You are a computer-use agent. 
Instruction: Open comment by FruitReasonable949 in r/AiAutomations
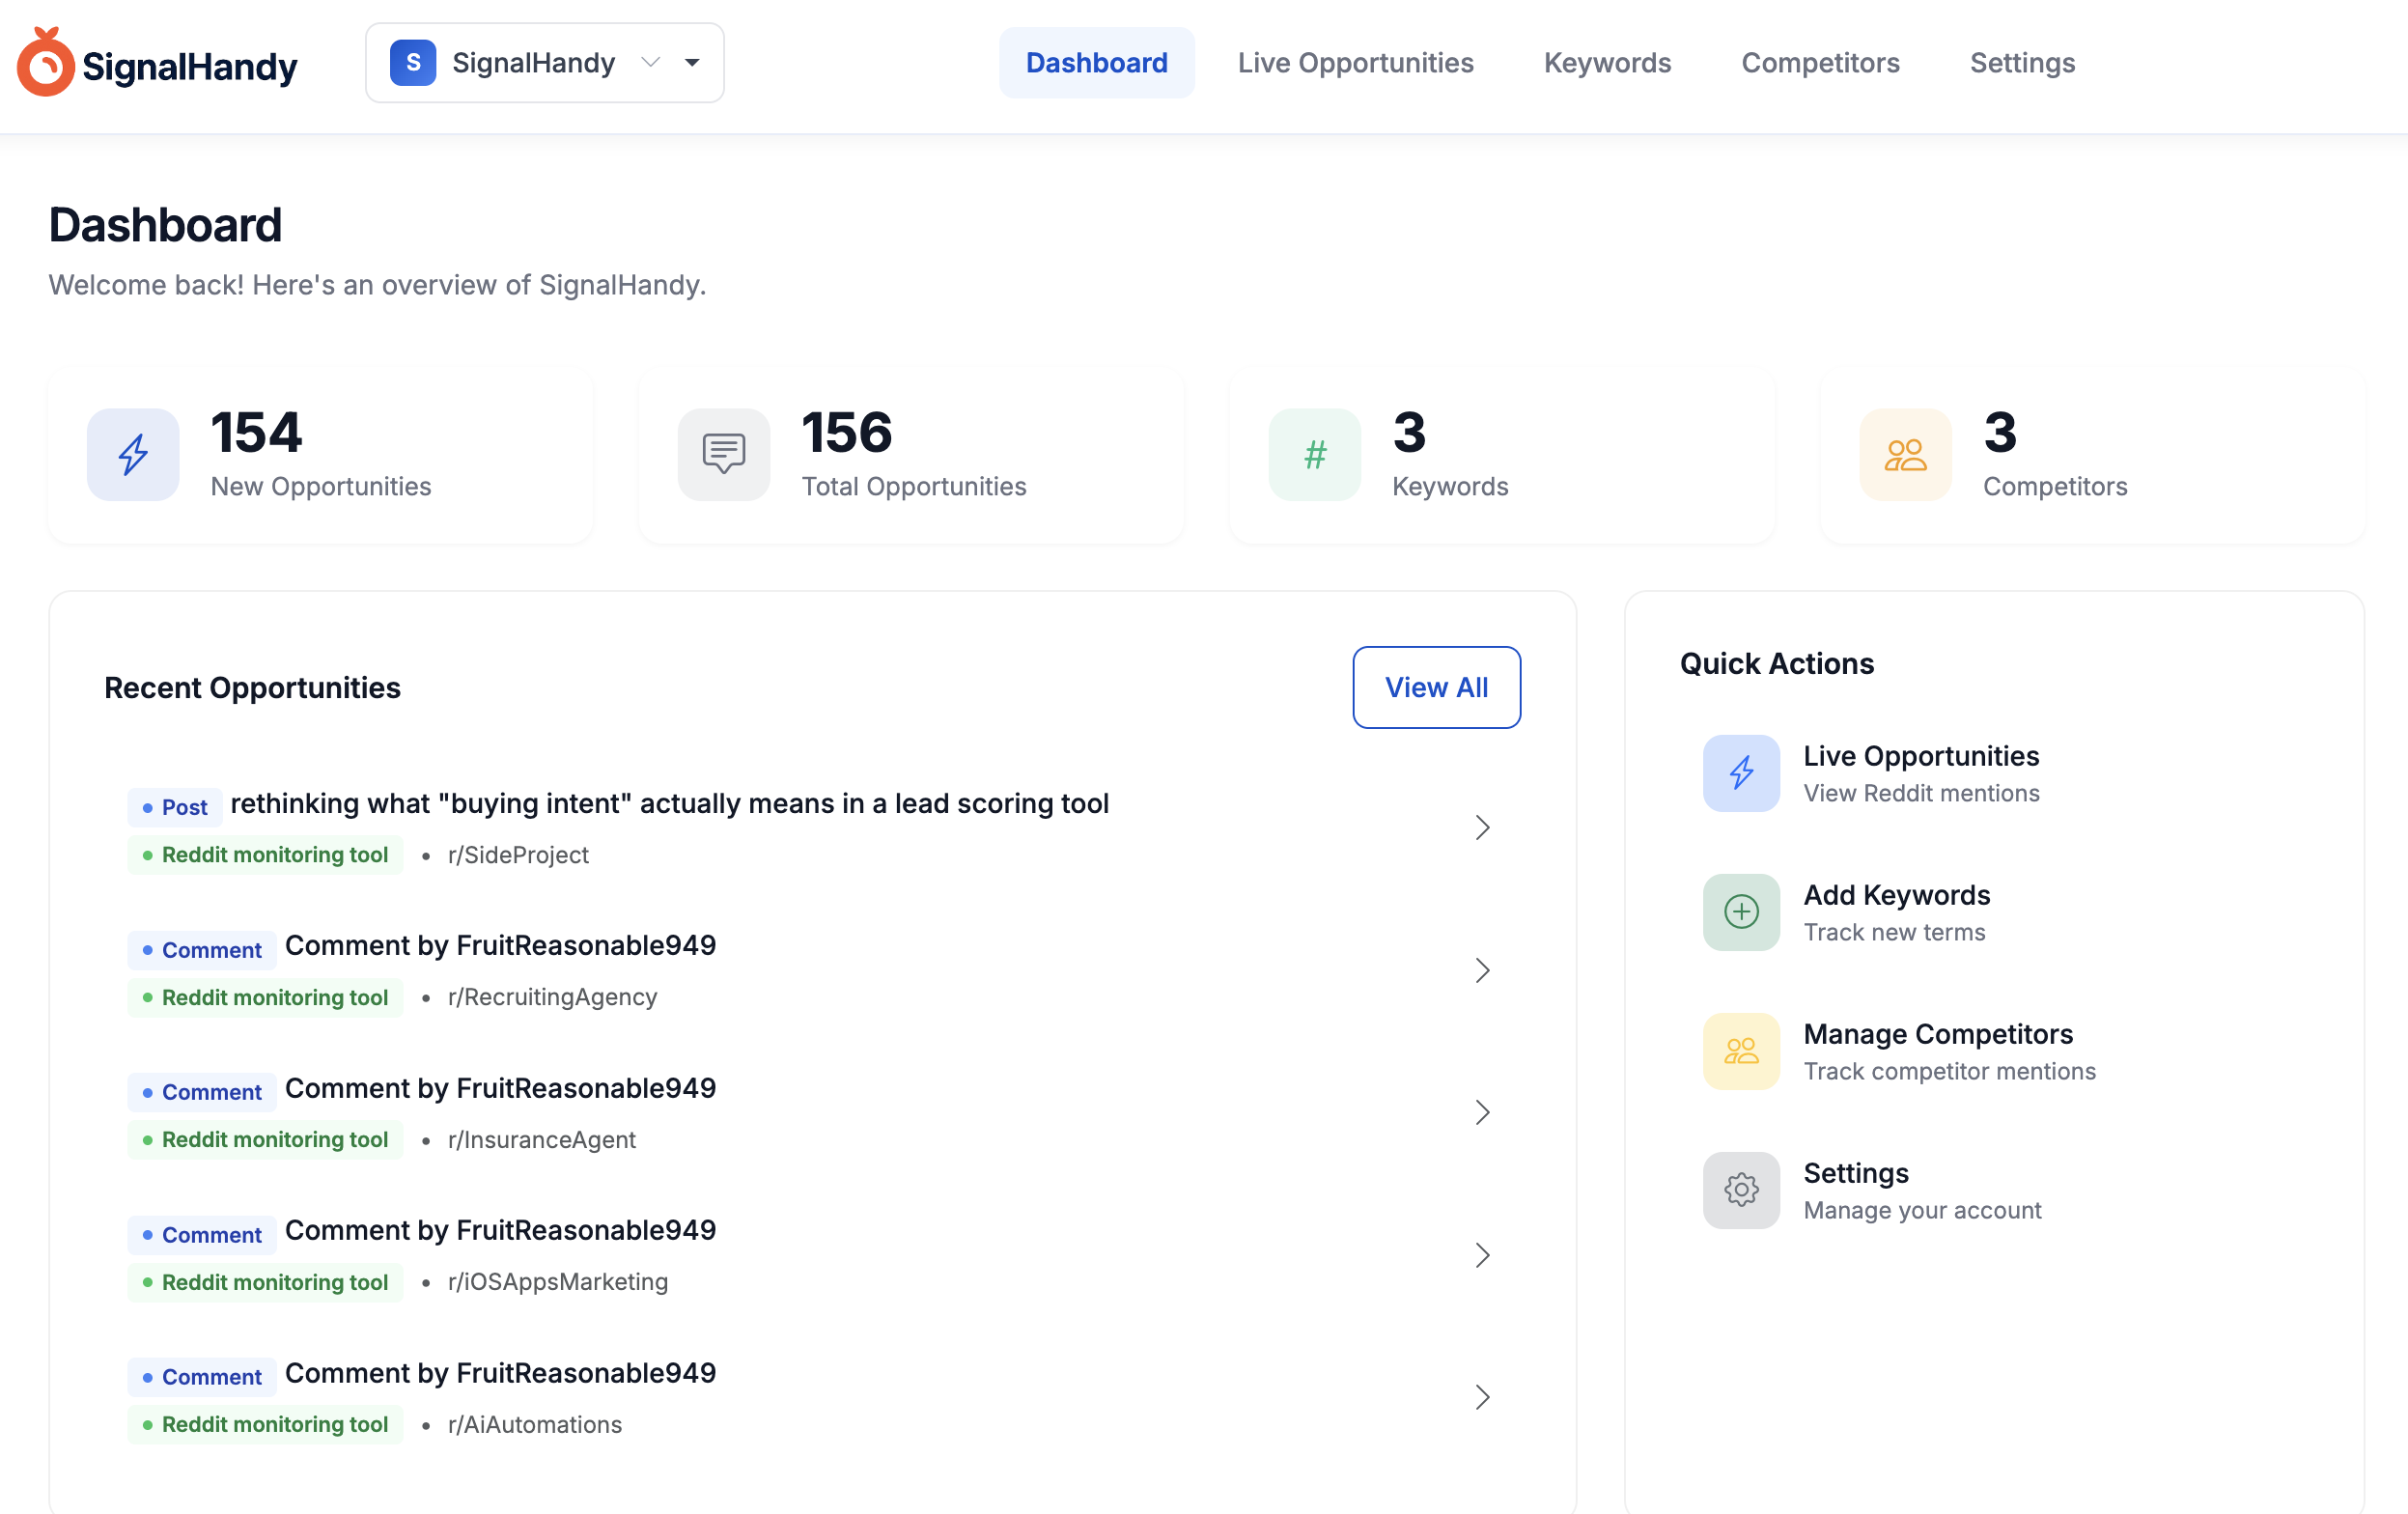pos(500,1373)
